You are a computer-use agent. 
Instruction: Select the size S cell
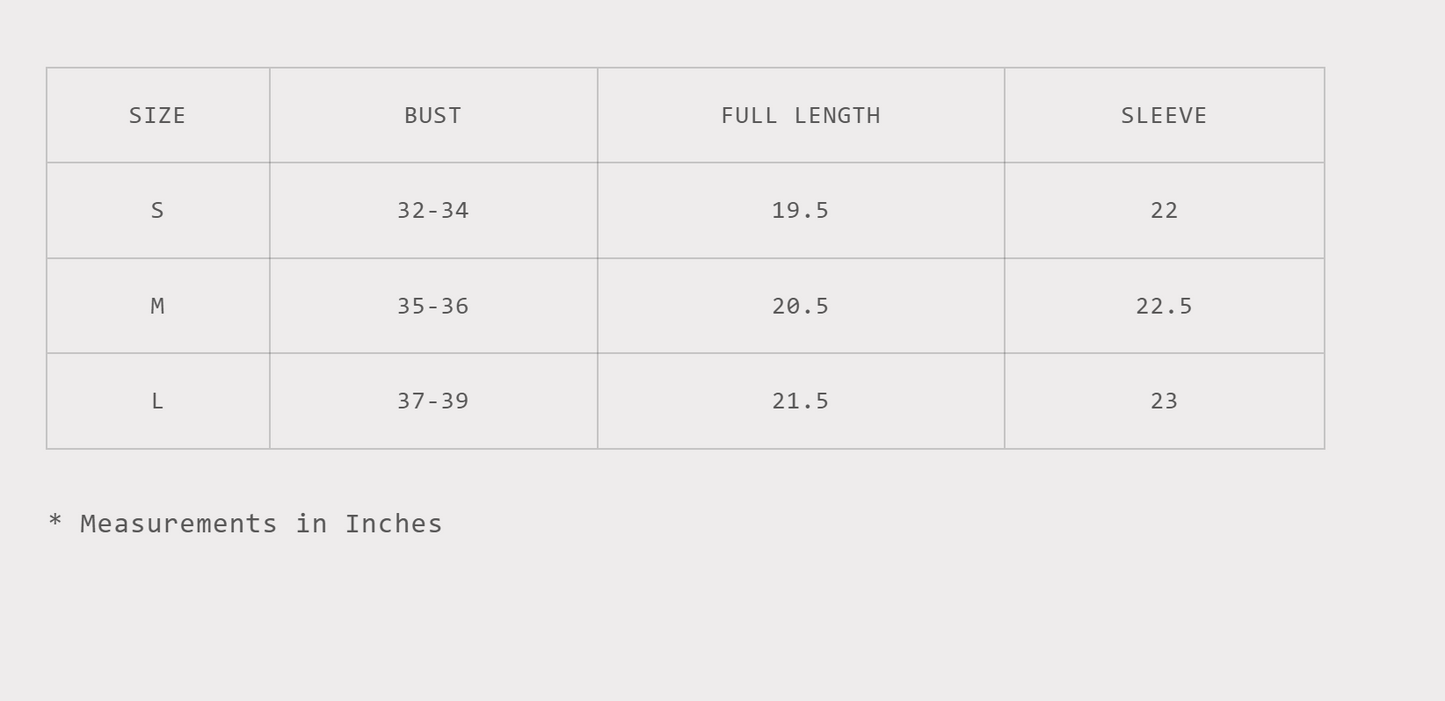point(157,211)
